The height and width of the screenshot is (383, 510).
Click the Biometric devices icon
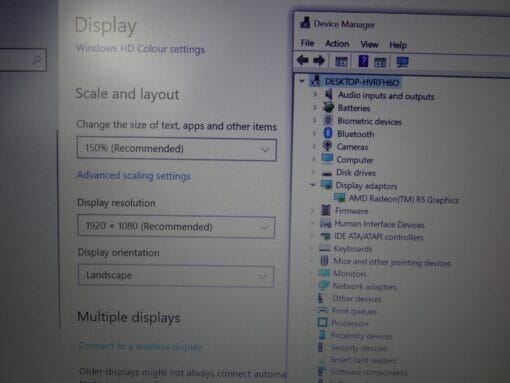[x=328, y=120]
